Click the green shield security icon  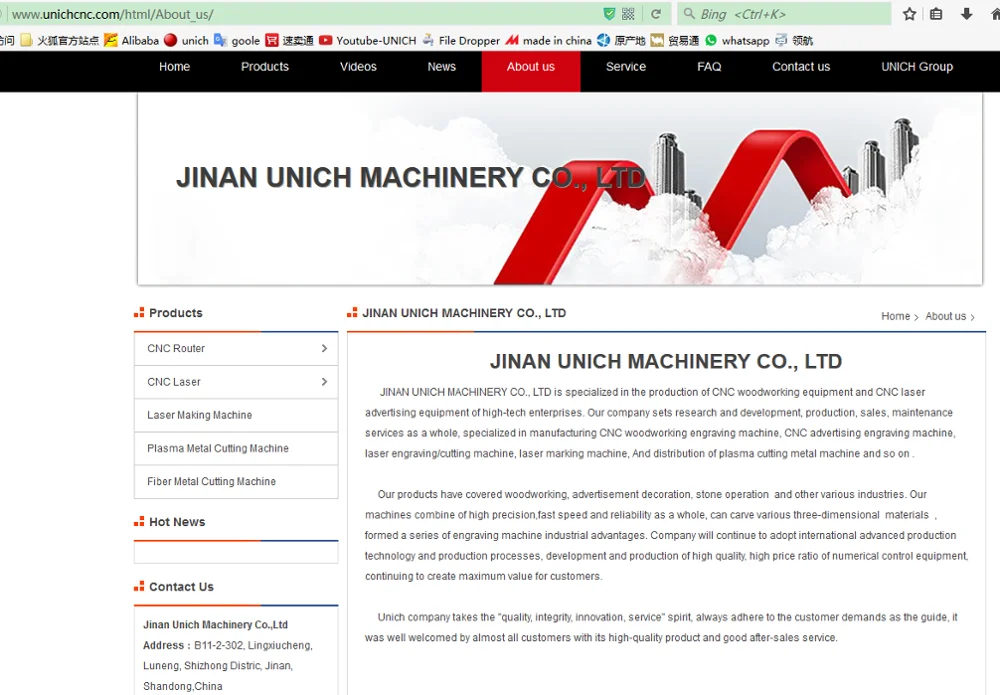pyautogui.click(x=609, y=14)
